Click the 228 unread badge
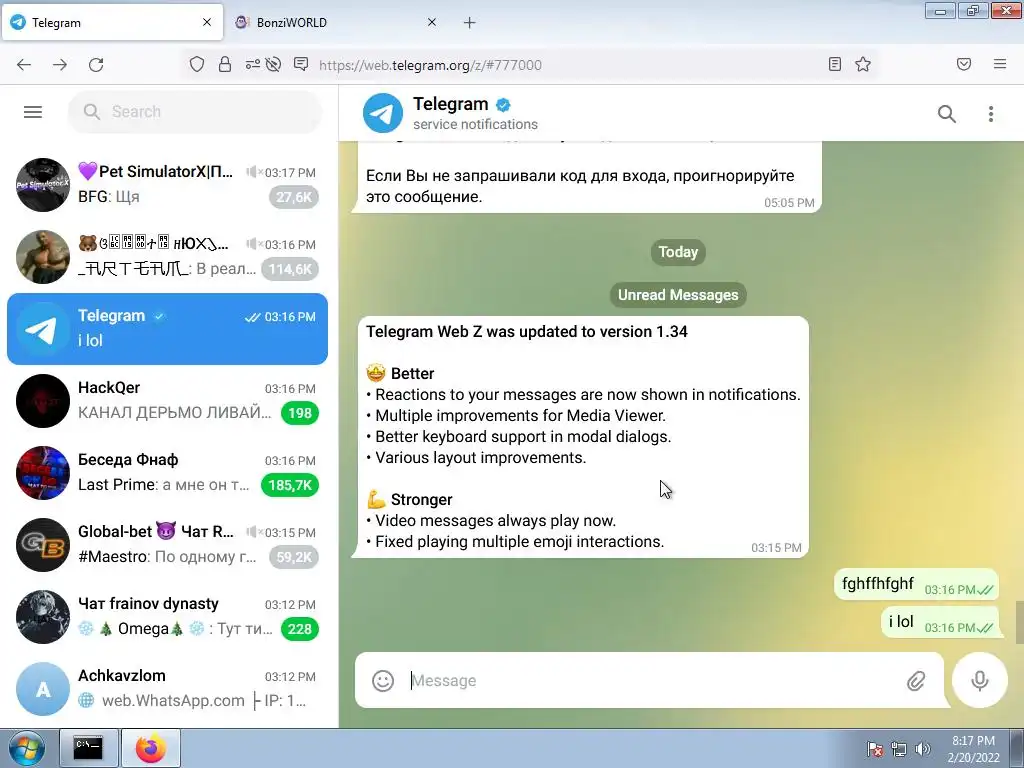 click(300, 629)
